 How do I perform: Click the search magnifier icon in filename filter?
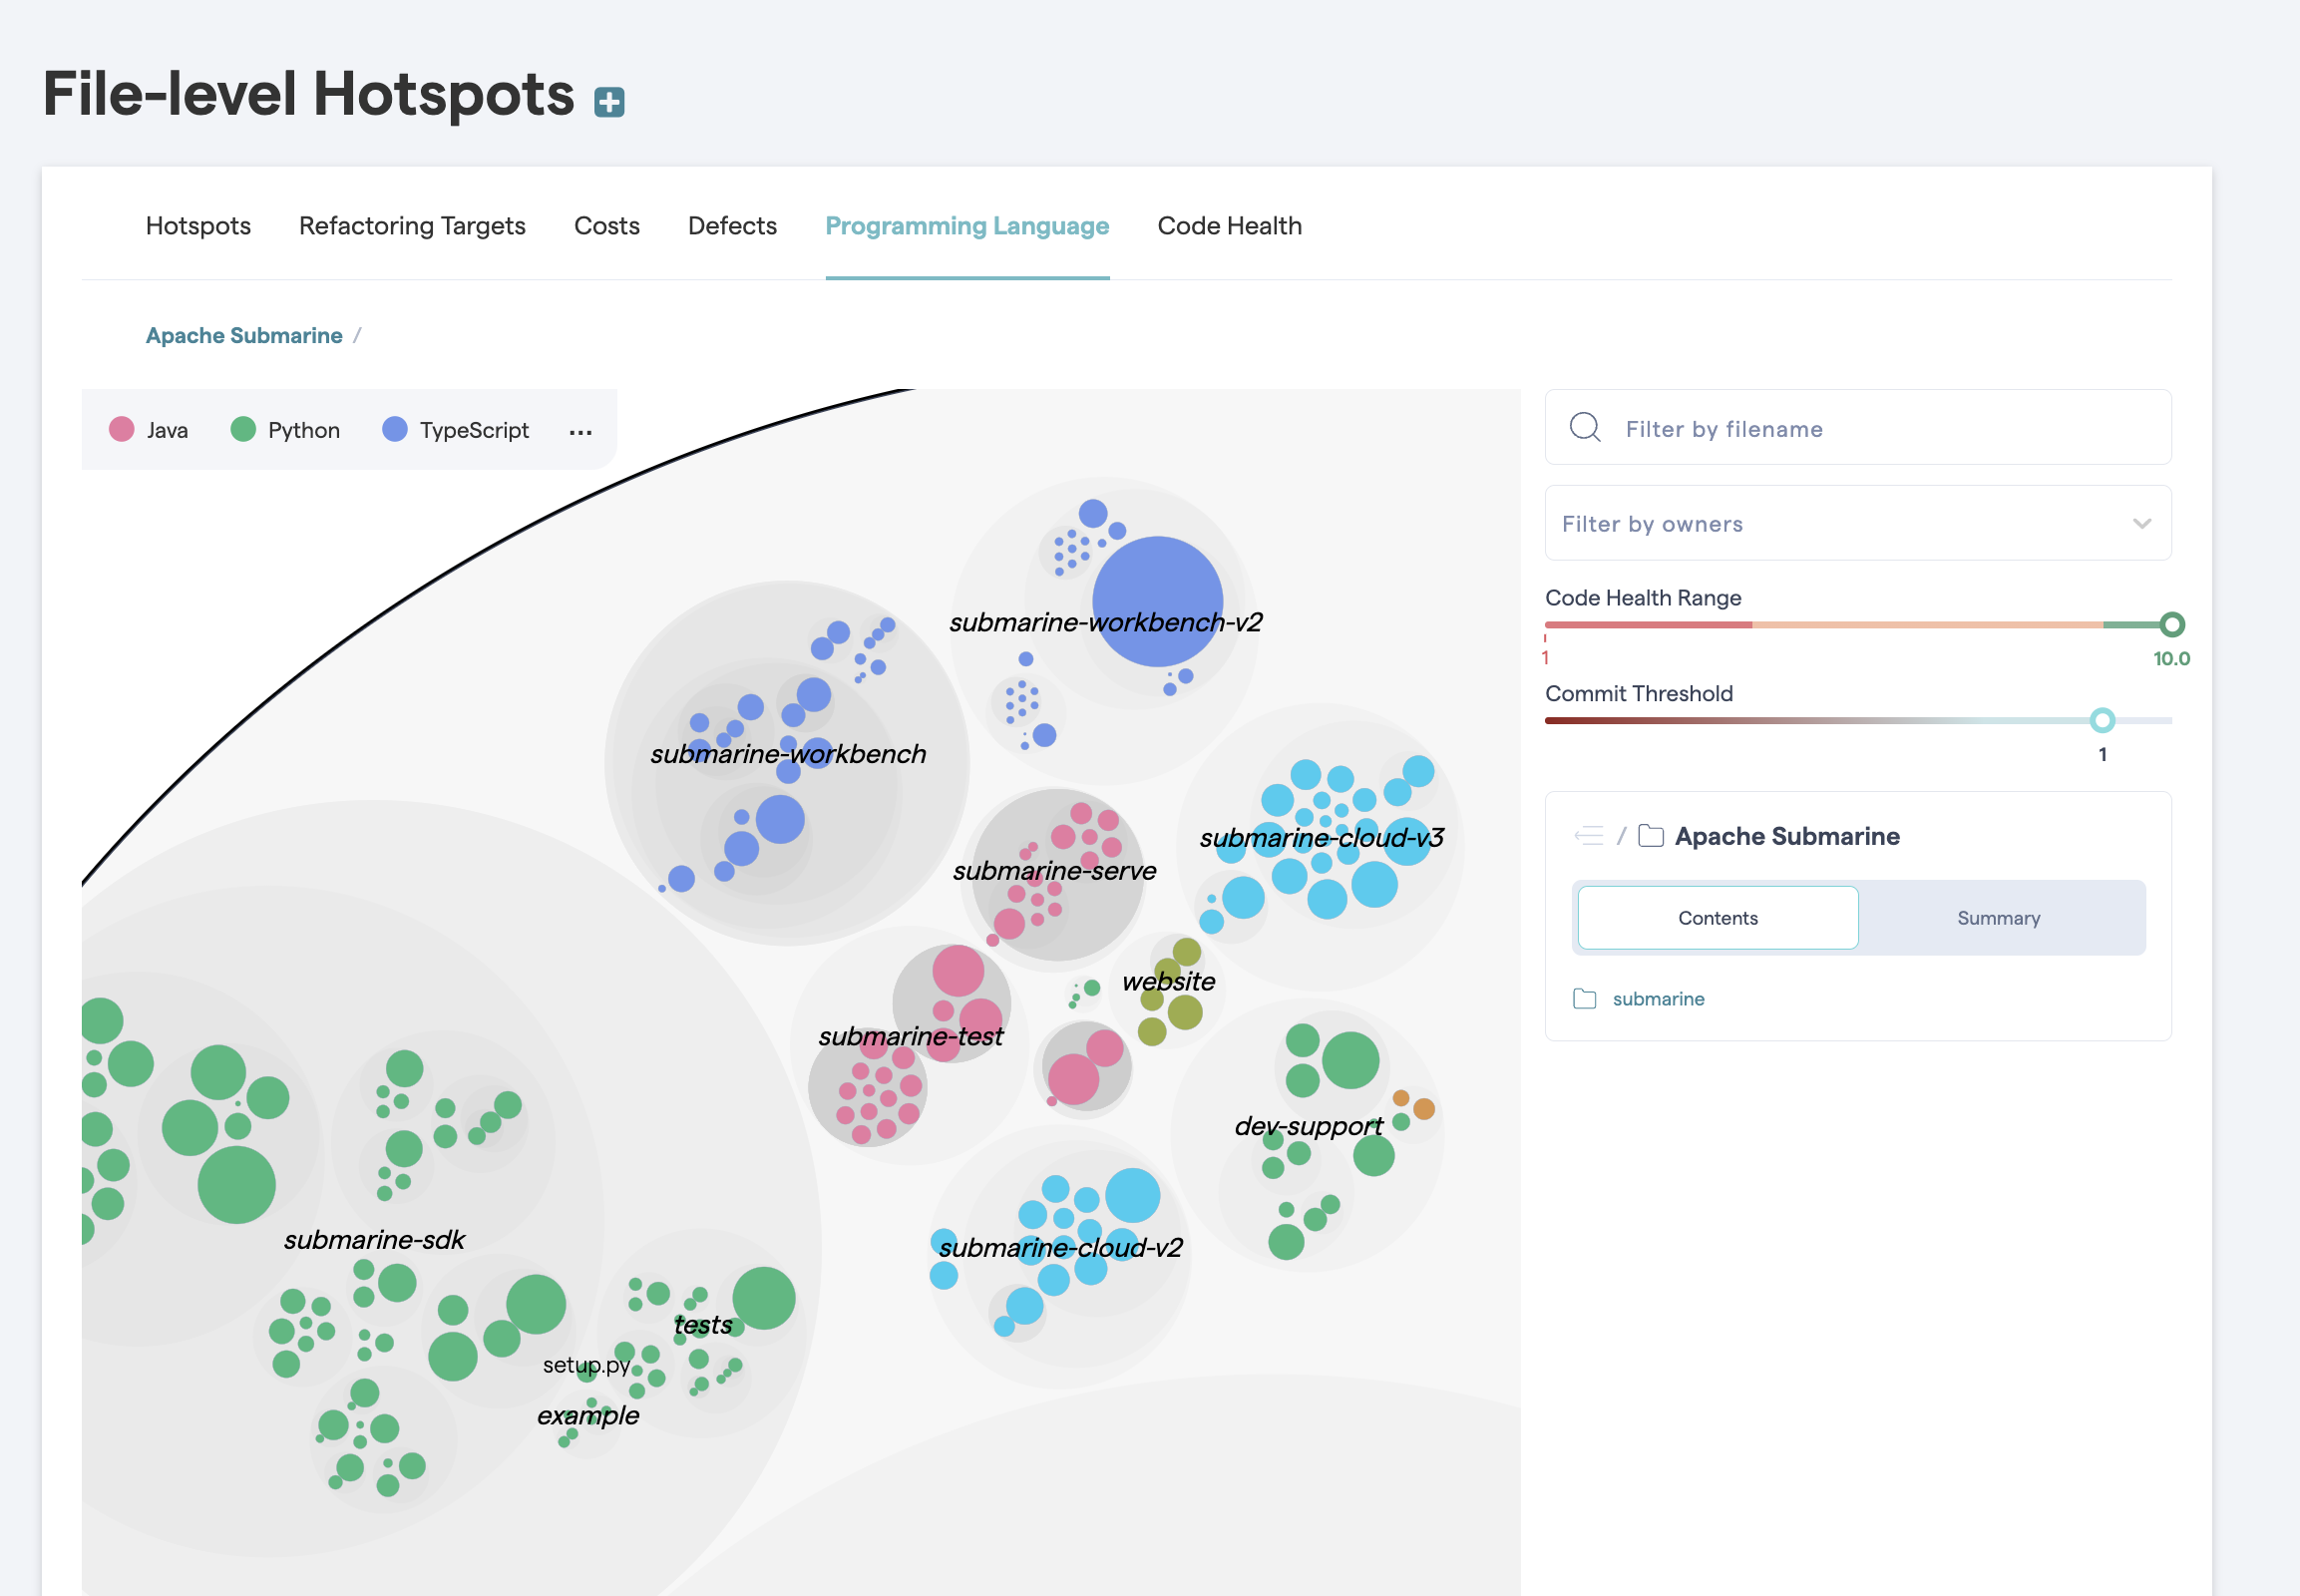tap(1585, 428)
